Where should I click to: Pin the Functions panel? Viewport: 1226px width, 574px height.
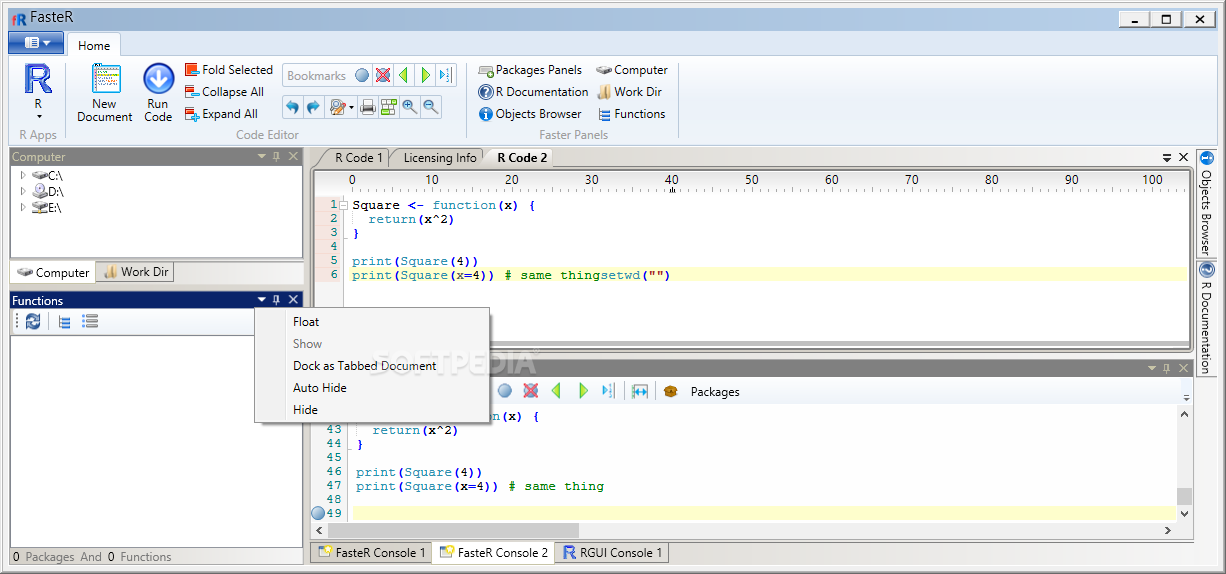277,300
